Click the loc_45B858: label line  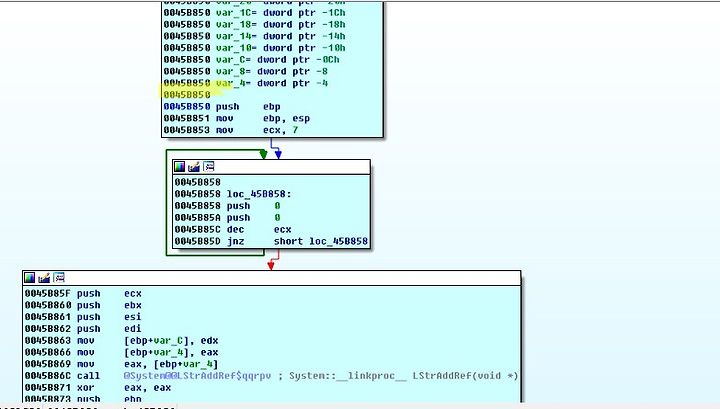[233, 194]
